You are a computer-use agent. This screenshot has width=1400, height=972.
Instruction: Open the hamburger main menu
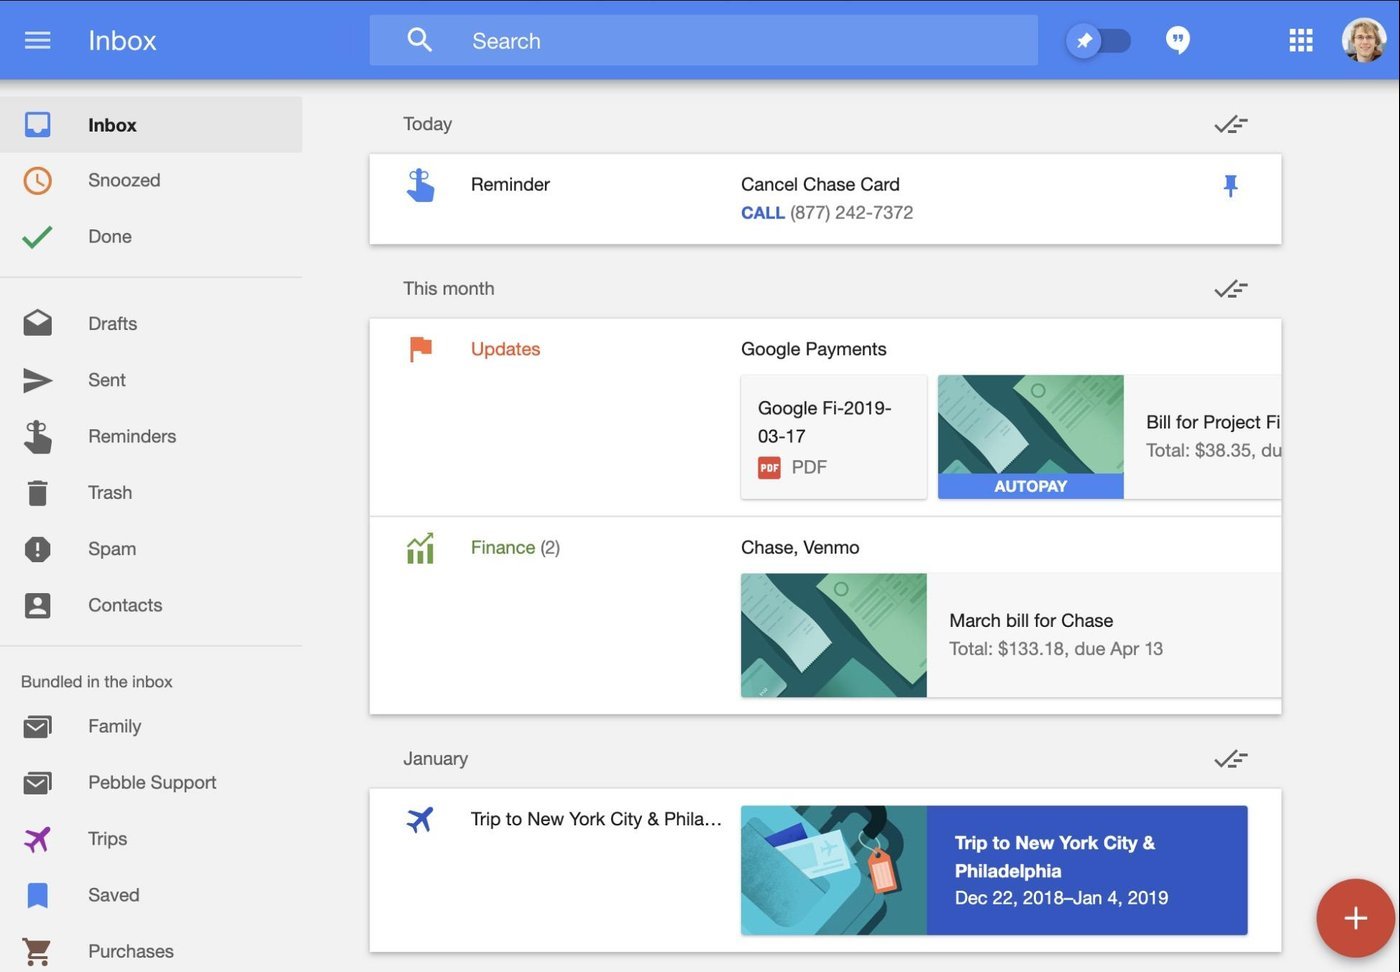tap(37, 40)
